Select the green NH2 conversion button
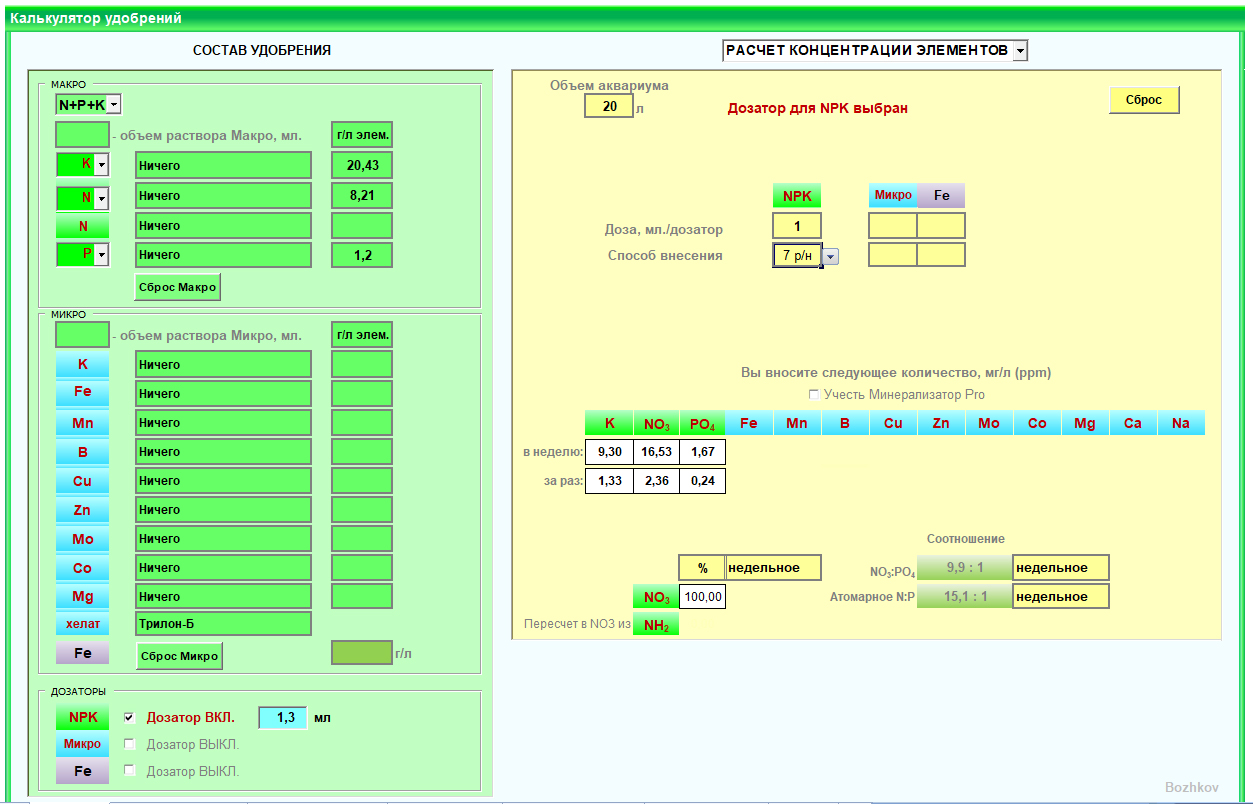 [656, 625]
